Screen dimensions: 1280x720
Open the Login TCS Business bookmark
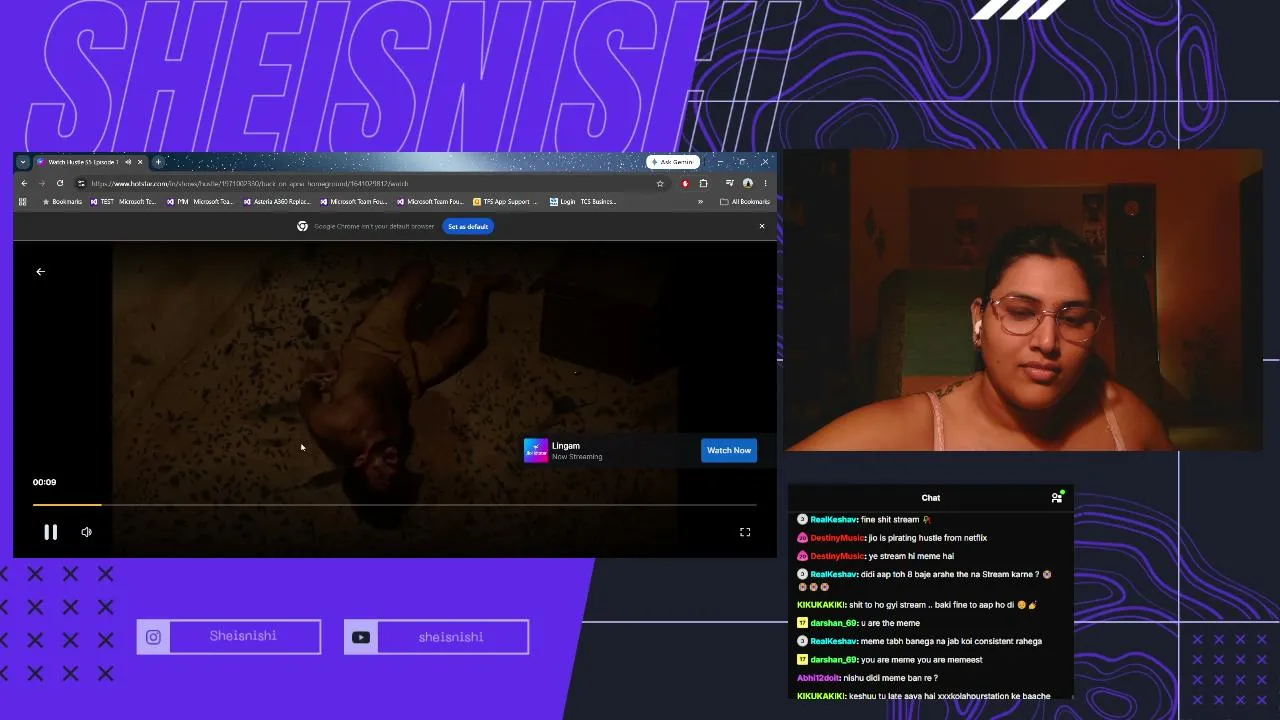point(582,202)
